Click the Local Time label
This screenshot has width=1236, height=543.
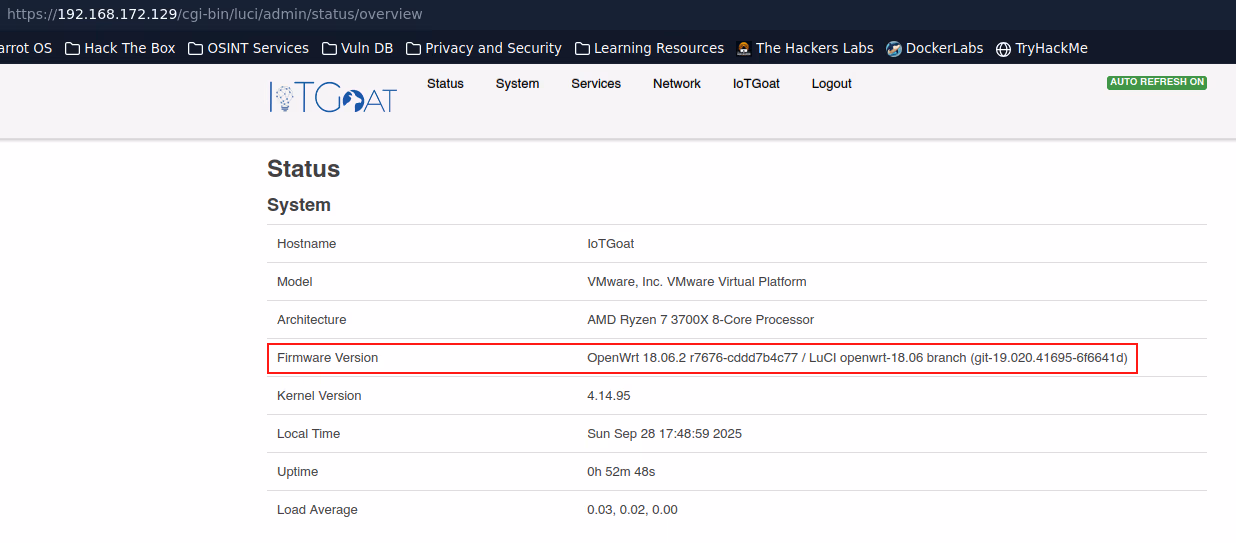point(308,434)
